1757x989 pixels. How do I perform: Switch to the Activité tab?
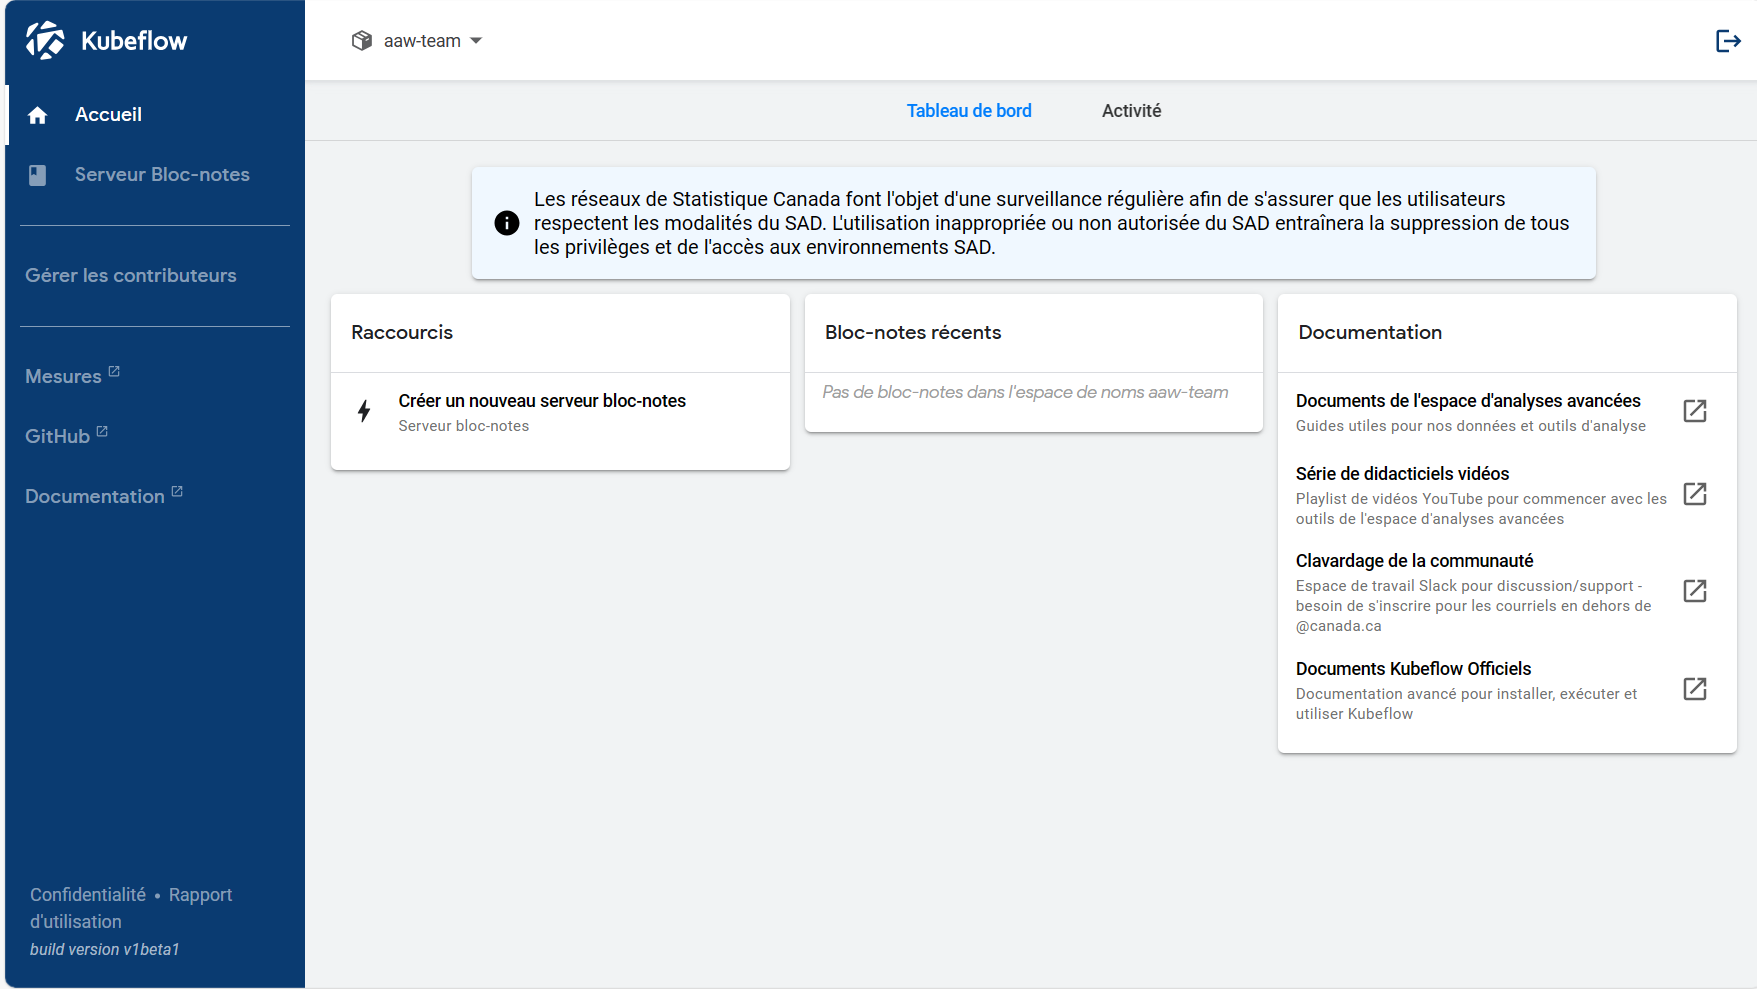[x=1131, y=111]
